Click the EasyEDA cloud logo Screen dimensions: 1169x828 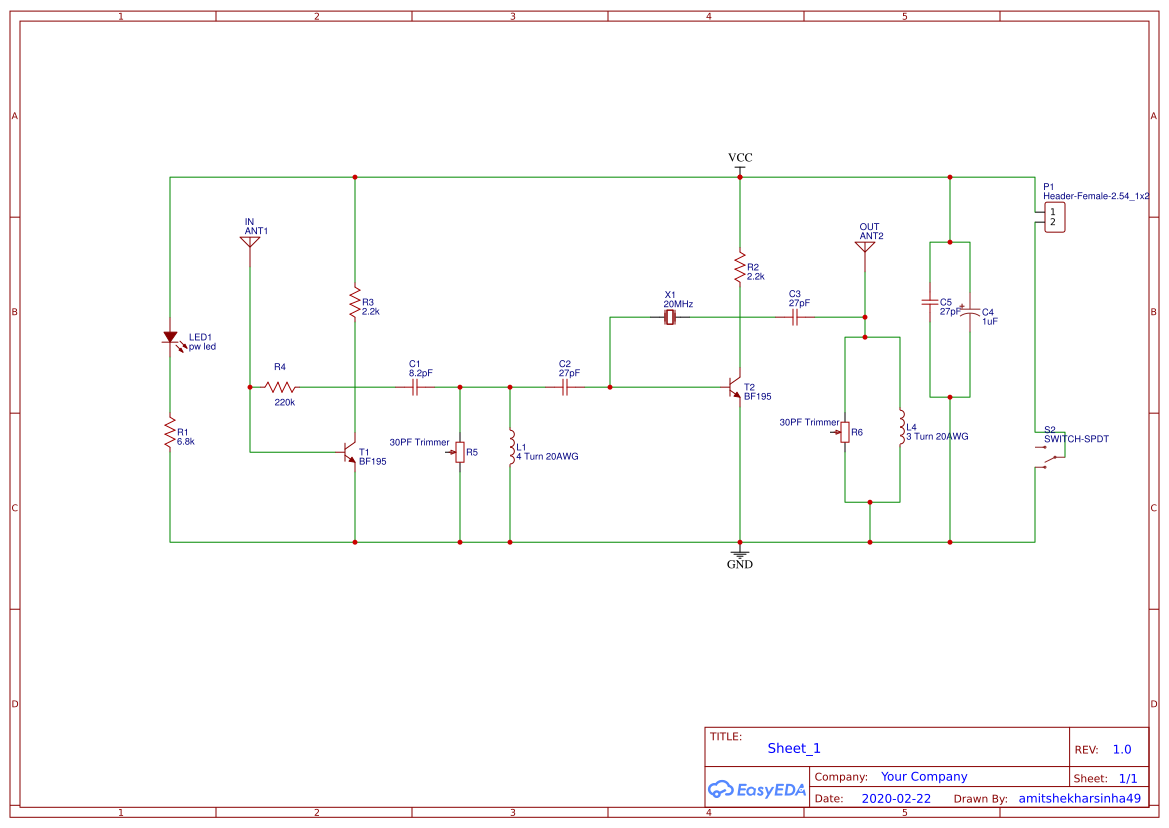tap(720, 789)
